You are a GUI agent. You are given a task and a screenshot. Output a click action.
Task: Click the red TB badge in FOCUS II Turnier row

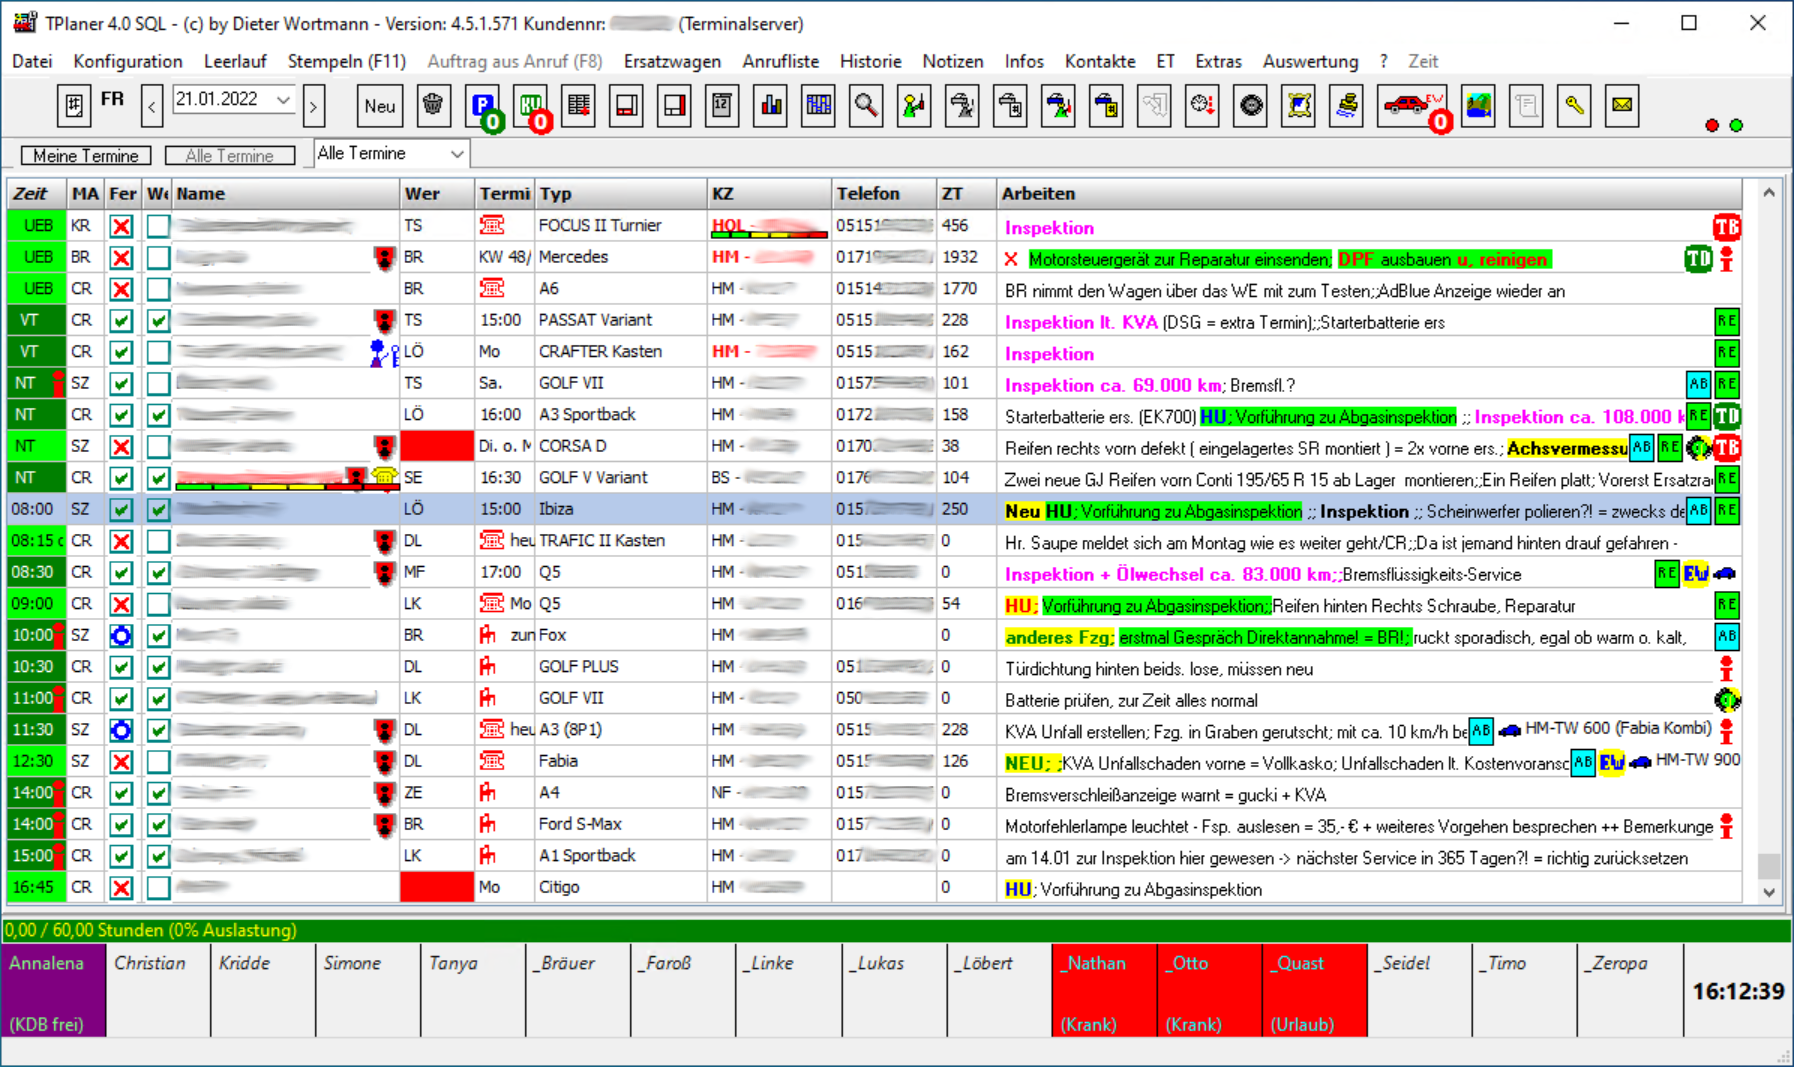[1726, 227]
